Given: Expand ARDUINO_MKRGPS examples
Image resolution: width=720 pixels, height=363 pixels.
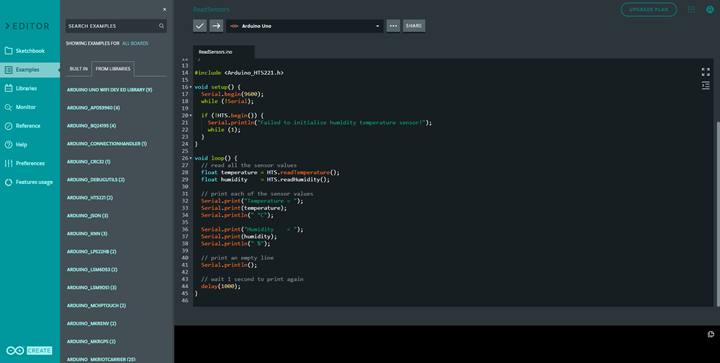Looking at the screenshot, I should tap(91, 341).
